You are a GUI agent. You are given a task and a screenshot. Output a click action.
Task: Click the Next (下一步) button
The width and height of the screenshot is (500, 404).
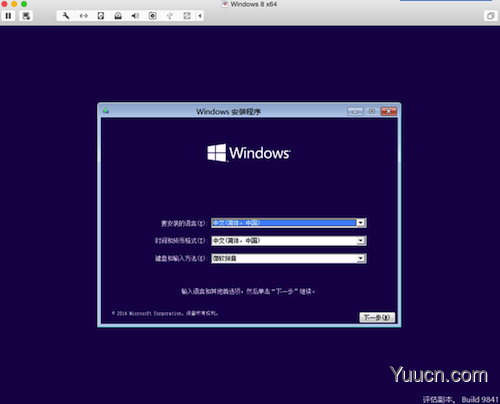[377, 317]
